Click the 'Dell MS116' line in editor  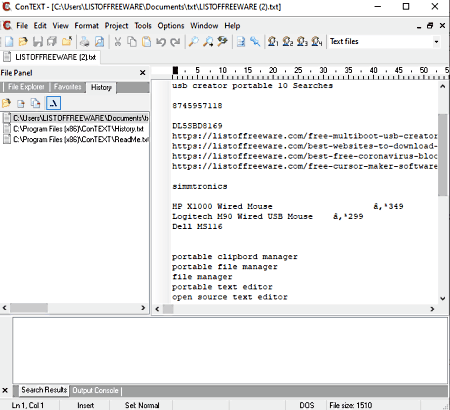pos(197,227)
